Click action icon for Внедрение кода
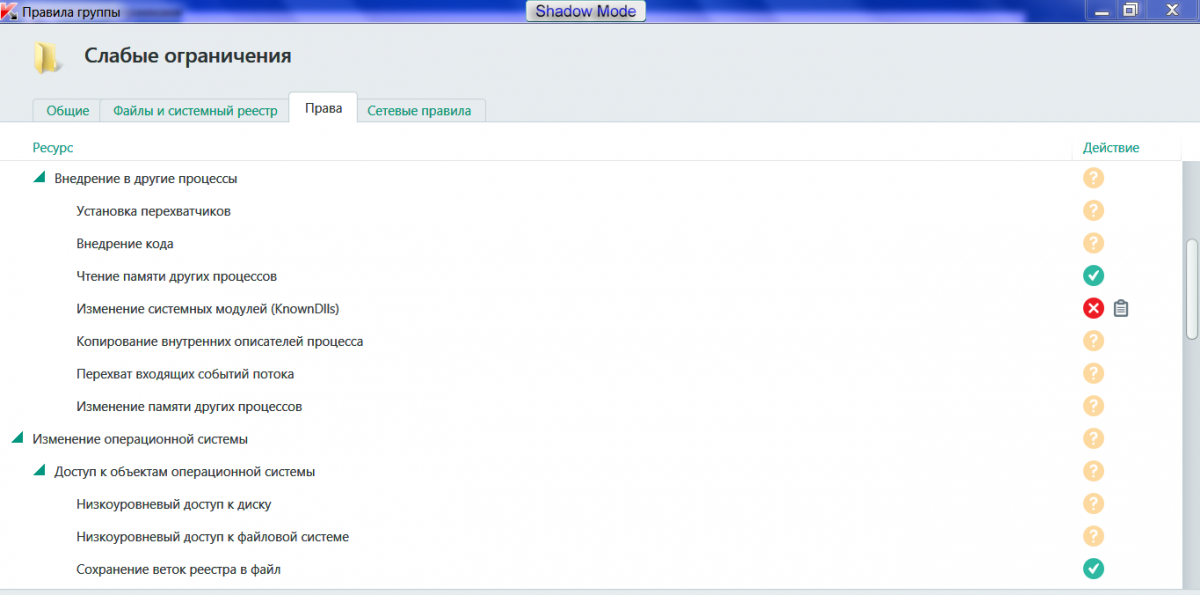Viewport: 1200px width, 595px height. [1093, 243]
